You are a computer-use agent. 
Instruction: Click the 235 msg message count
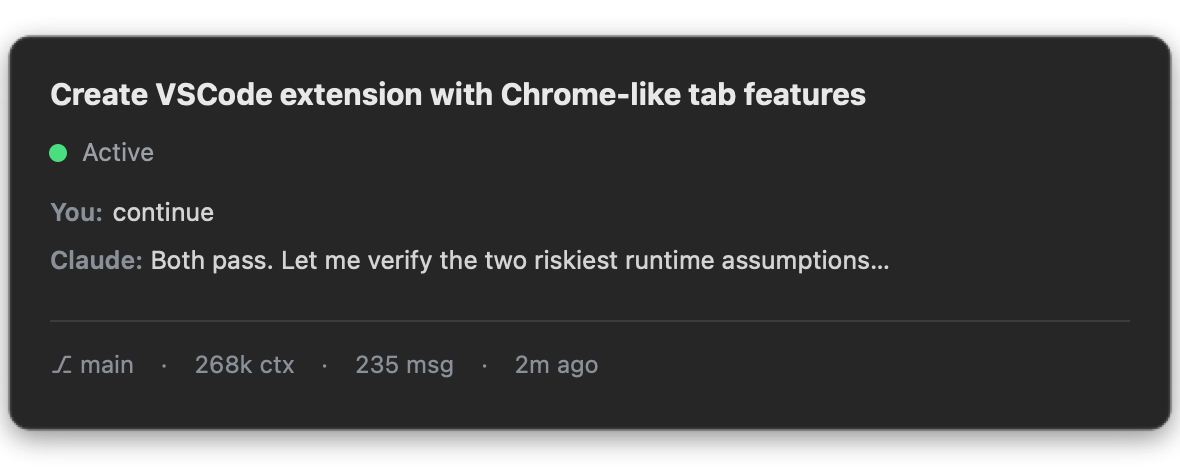coord(404,365)
